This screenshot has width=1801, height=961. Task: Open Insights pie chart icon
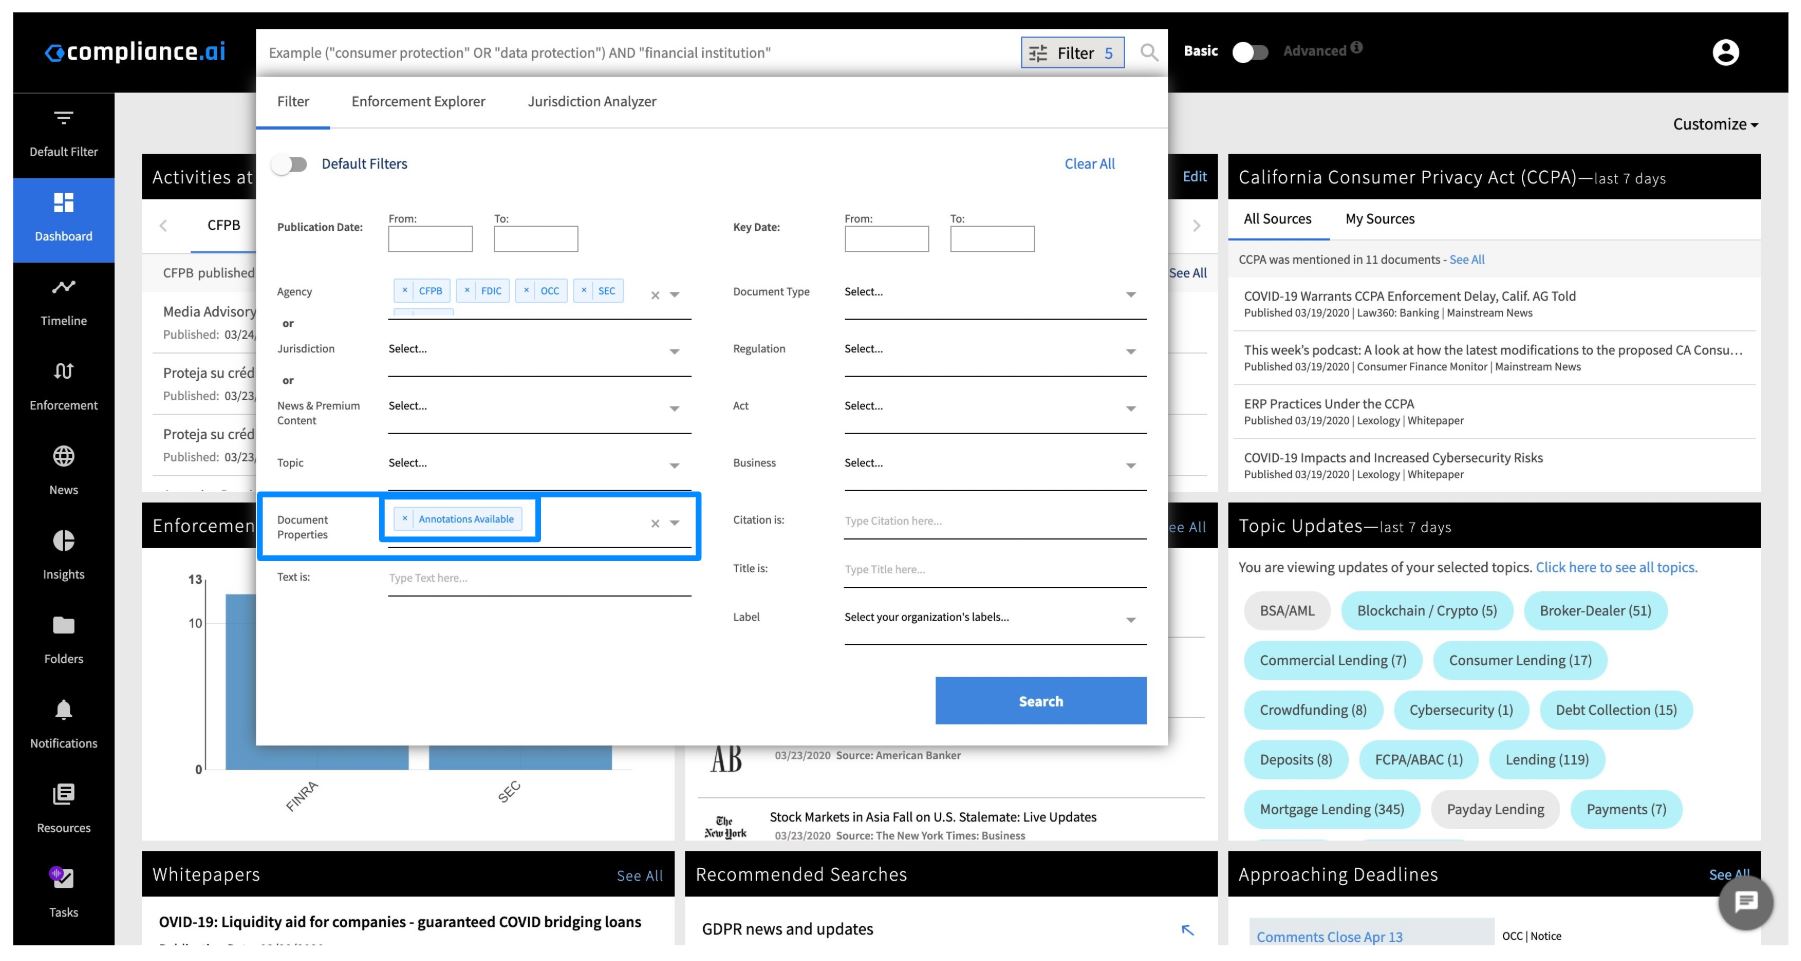click(x=63, y=541)
